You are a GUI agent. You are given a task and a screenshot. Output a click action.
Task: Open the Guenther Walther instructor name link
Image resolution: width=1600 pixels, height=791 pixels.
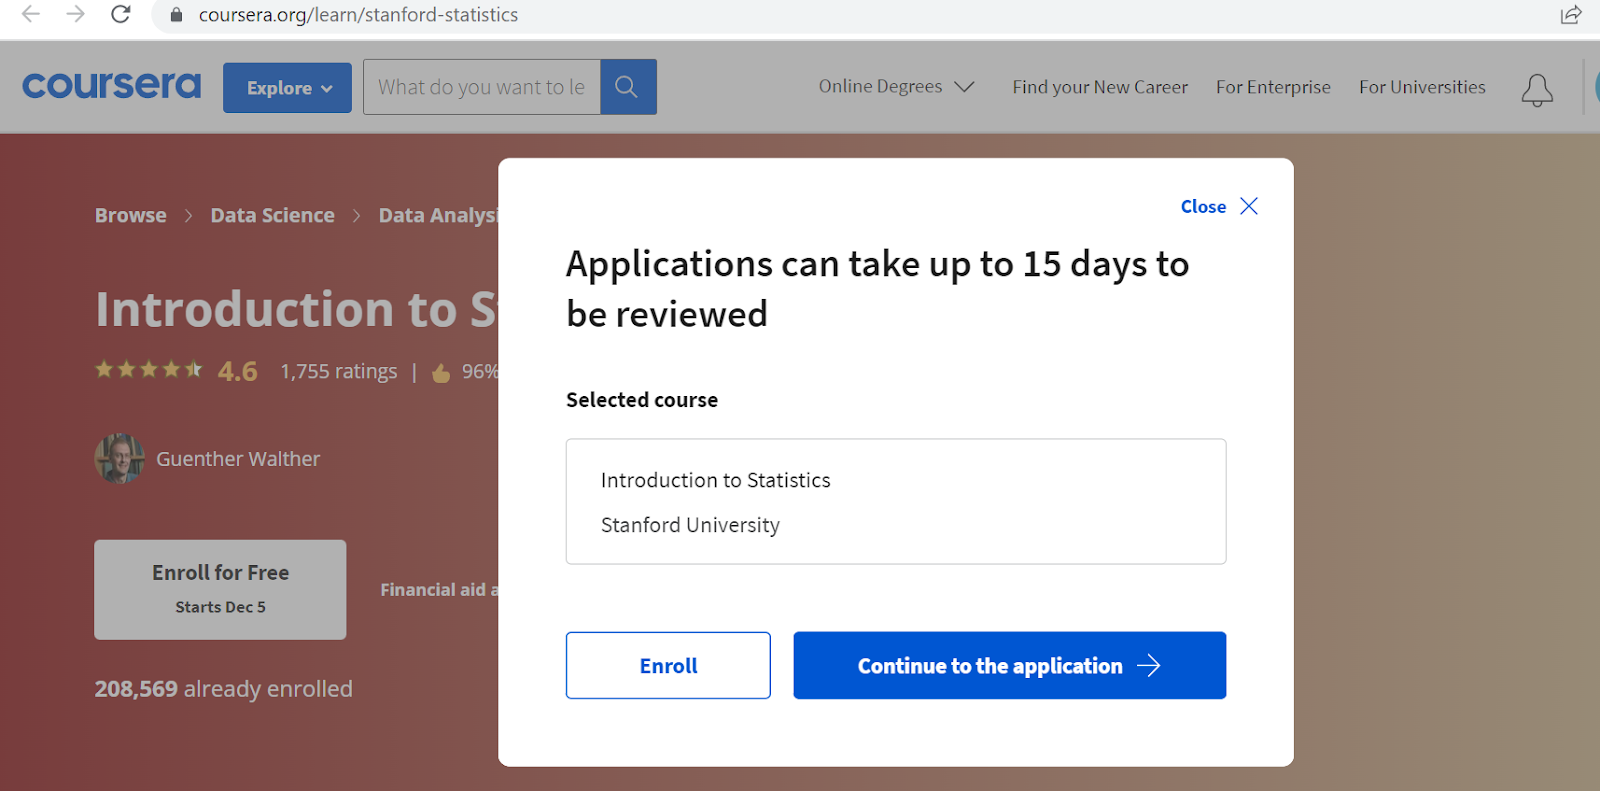[x=238, y=459]
